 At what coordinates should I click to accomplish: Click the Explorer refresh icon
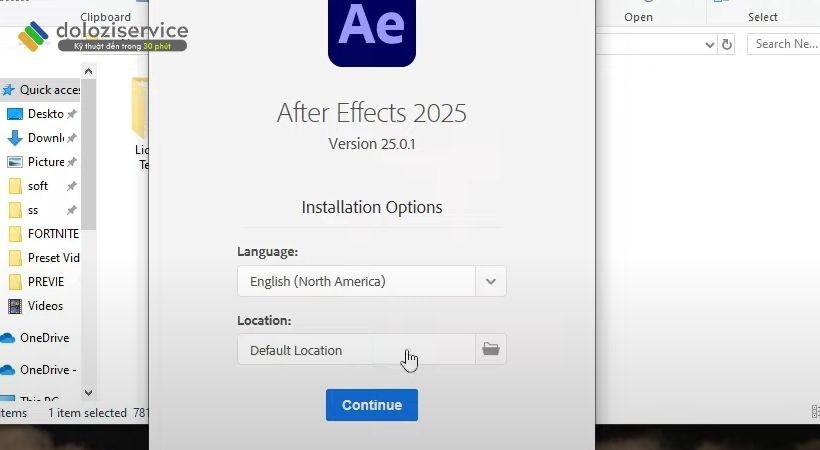(727, 44)
